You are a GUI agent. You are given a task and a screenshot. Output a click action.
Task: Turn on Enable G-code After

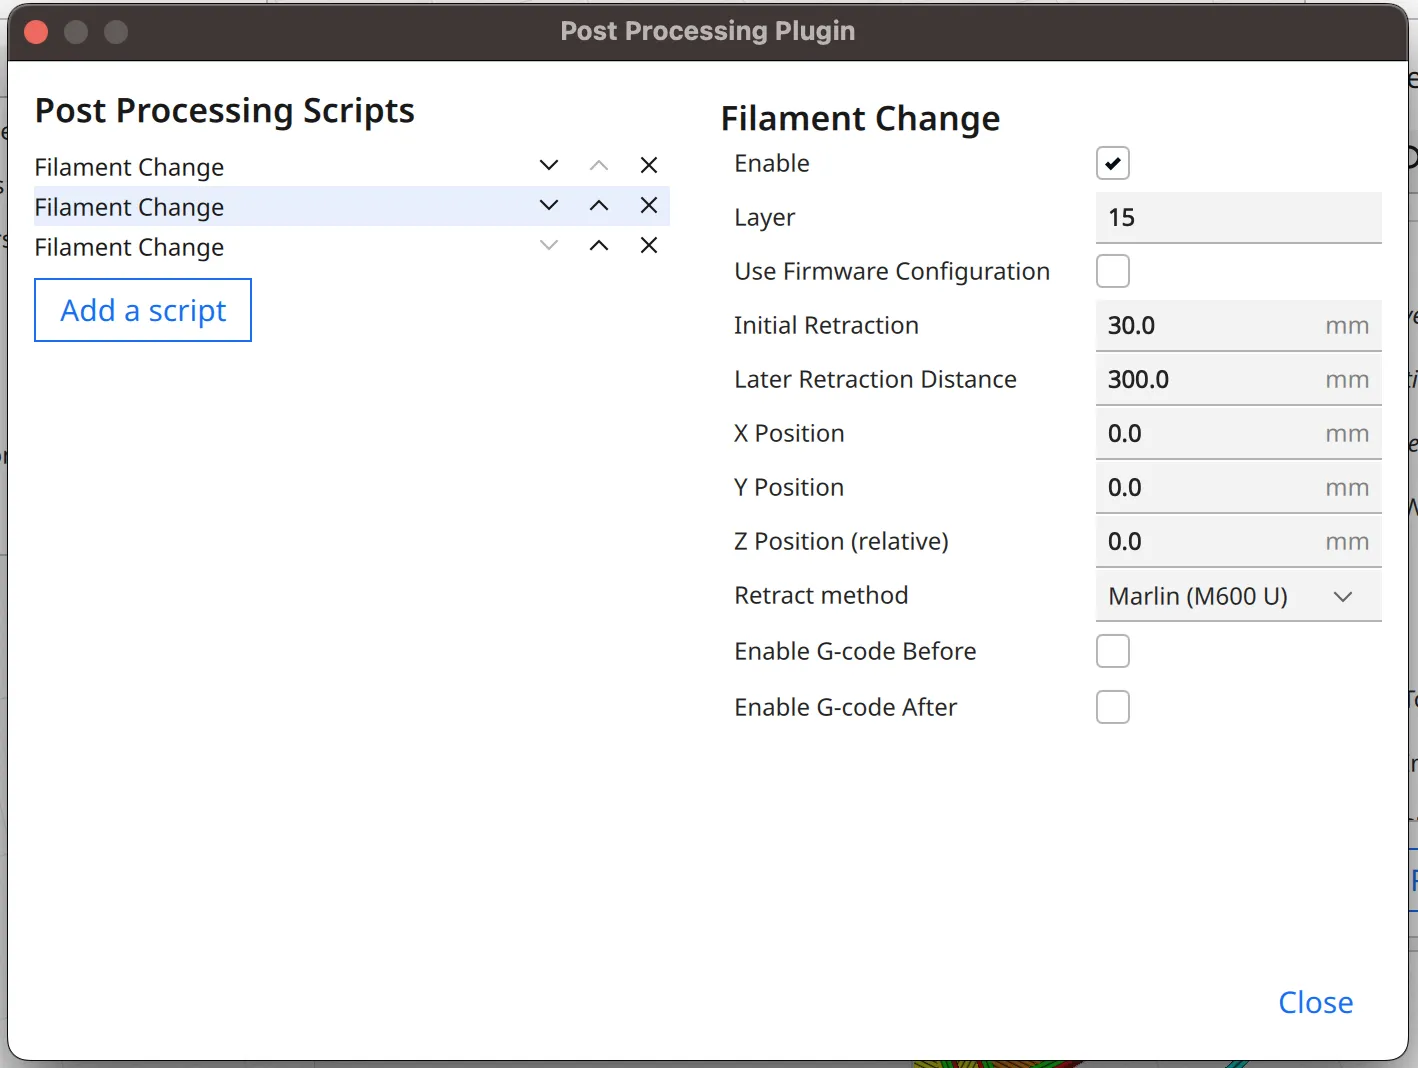[x=1113, y=707]
